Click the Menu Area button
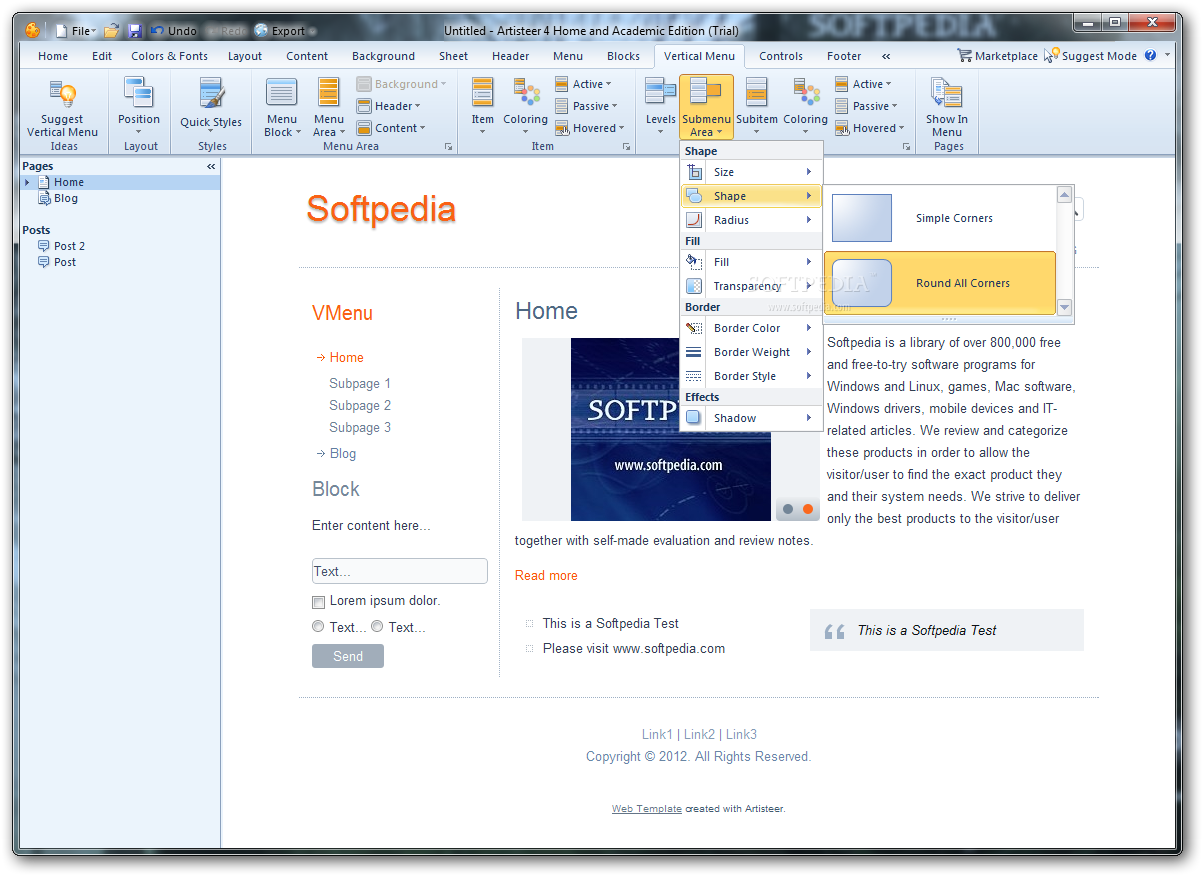This screenshot has width=1203, height=876. click(x=329, y=107)
